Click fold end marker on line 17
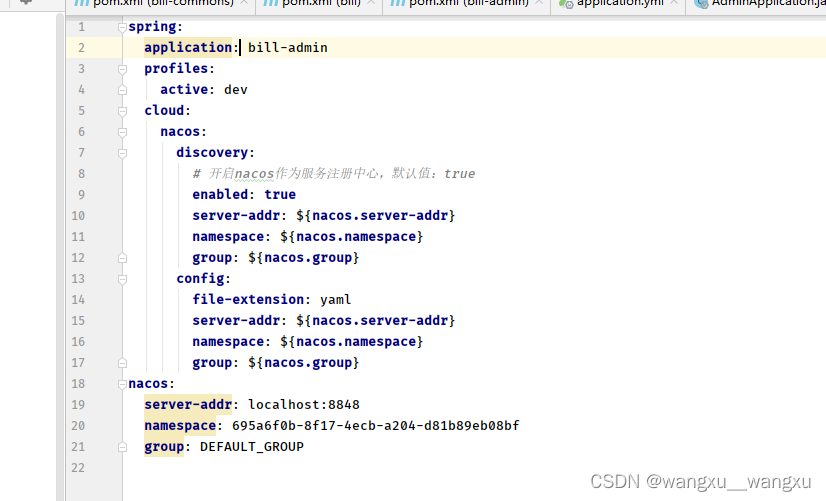 pyautogui.click(x=122, y=363)
